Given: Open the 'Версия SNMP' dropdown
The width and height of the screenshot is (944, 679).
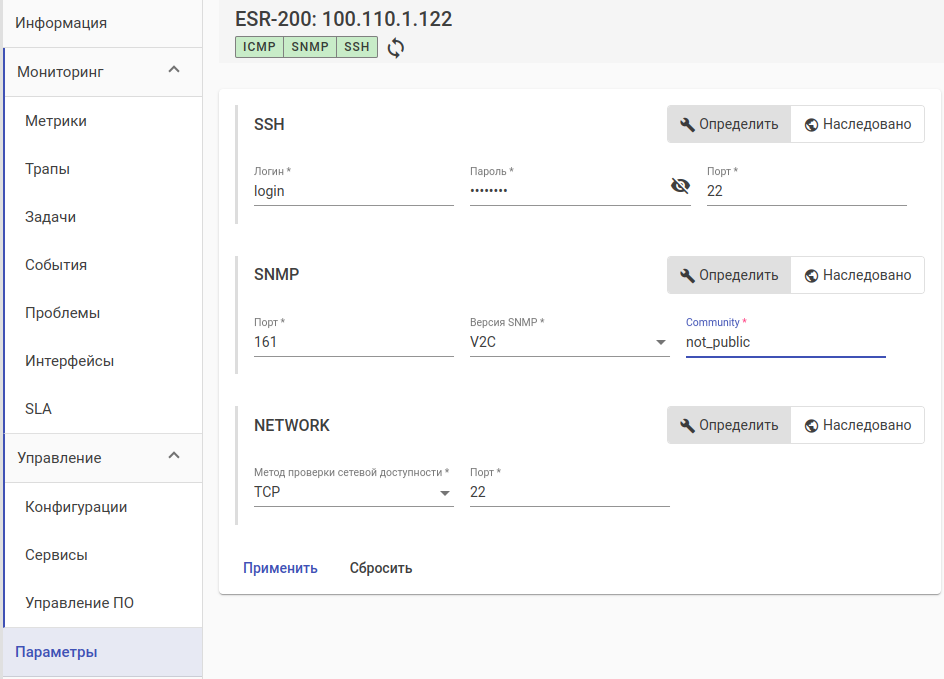Looking at the screenshot, I should click(569, 342).
